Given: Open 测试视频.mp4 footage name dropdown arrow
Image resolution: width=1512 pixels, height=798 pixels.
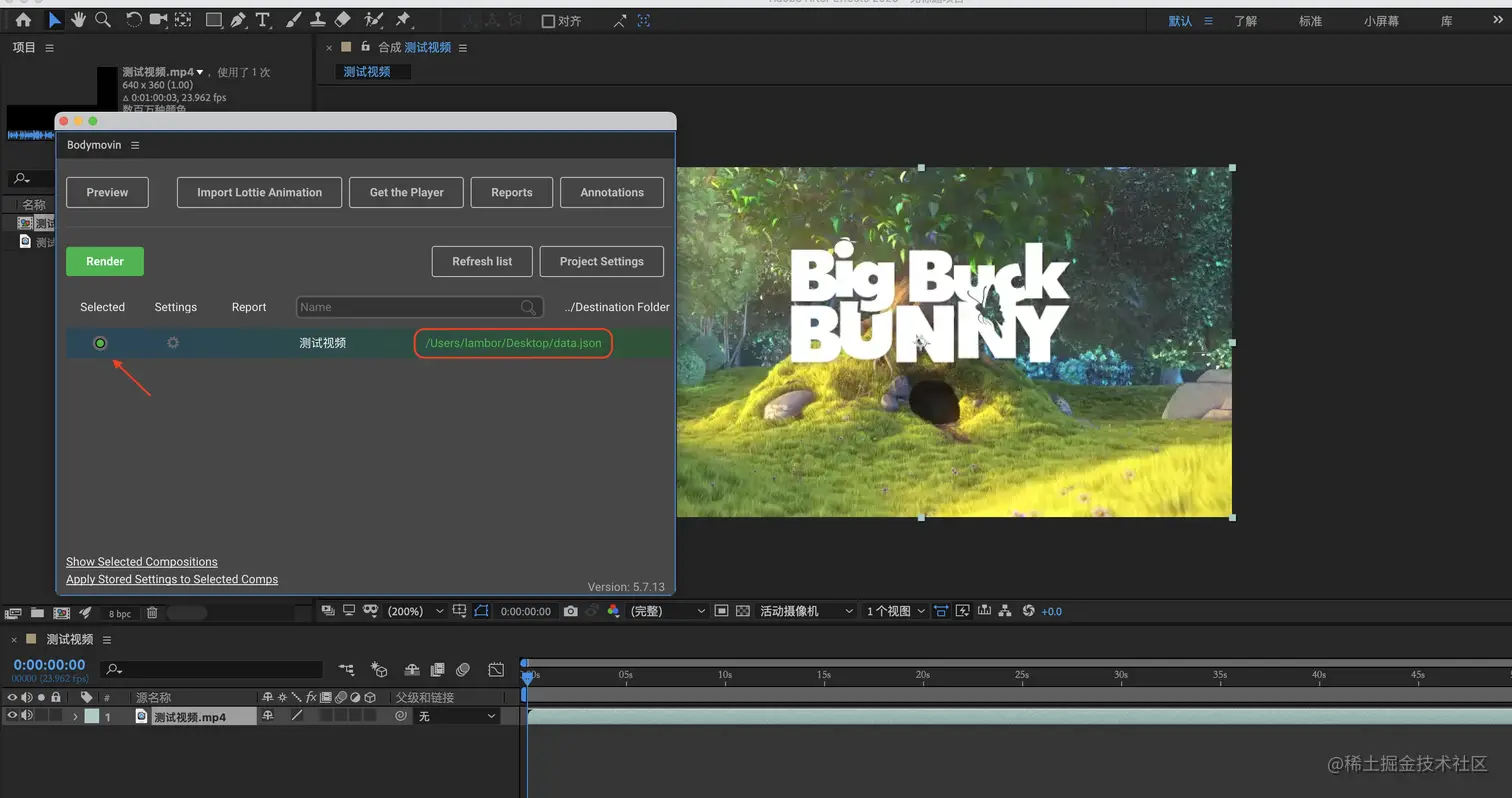Looking at the screenshot, I should coord(200,72).
